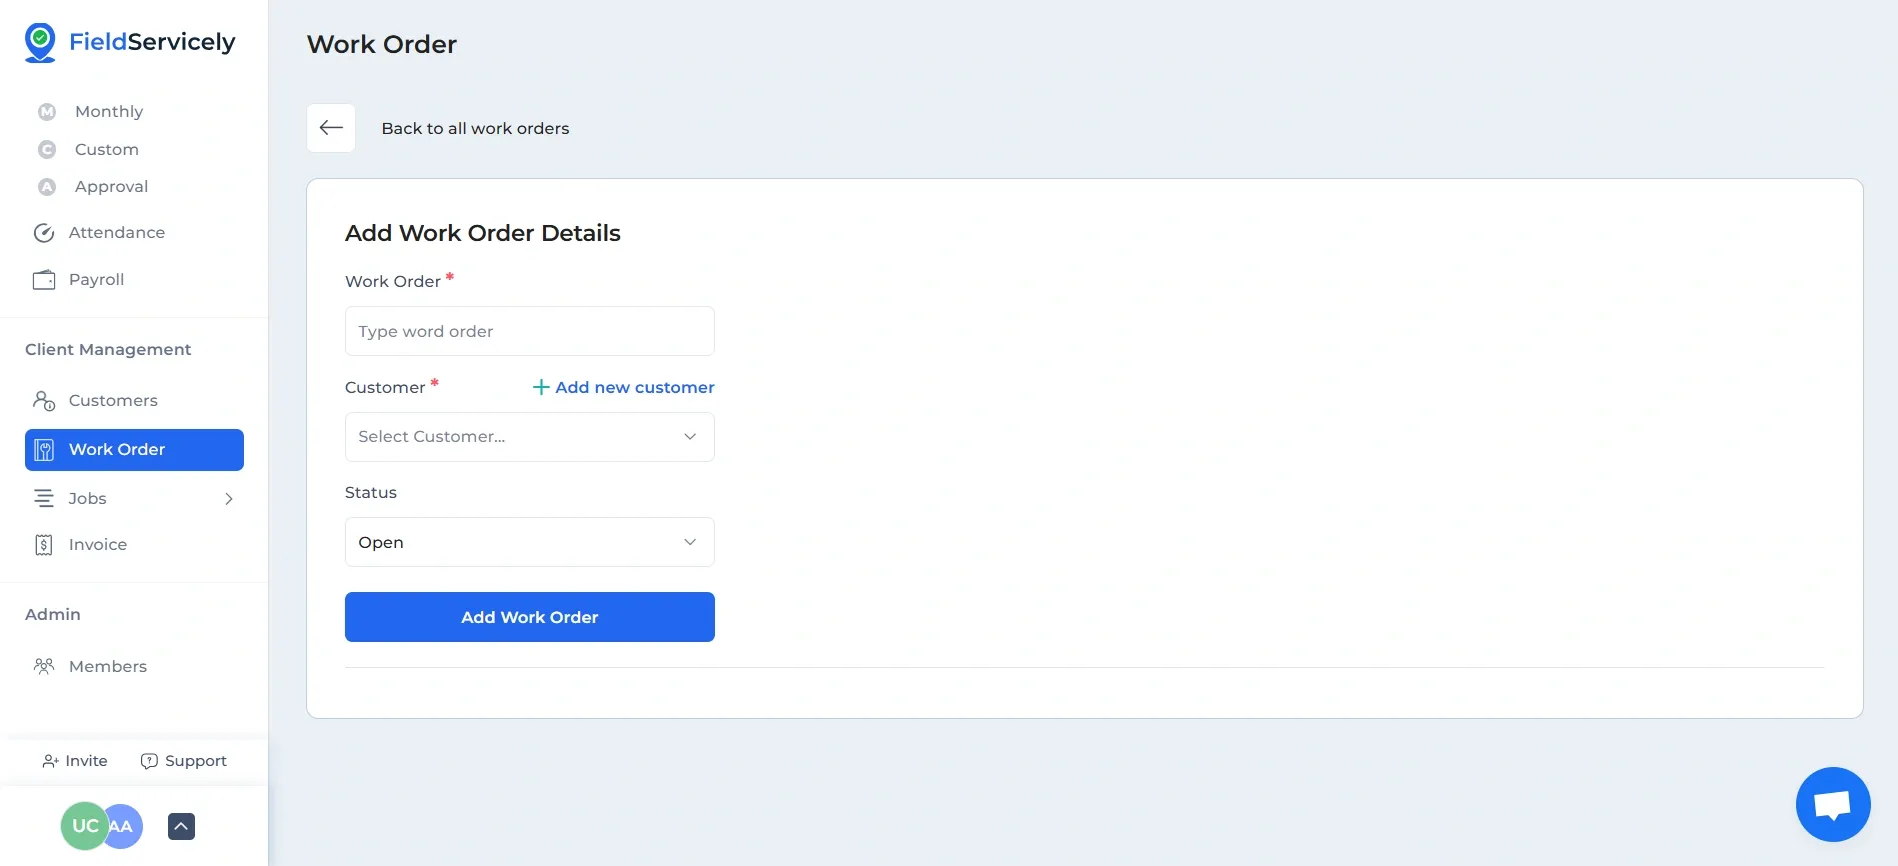The height and width of the screenshot is (866, 1898).
Task: Click the Add new customer link
Action: tap(624, 387)
